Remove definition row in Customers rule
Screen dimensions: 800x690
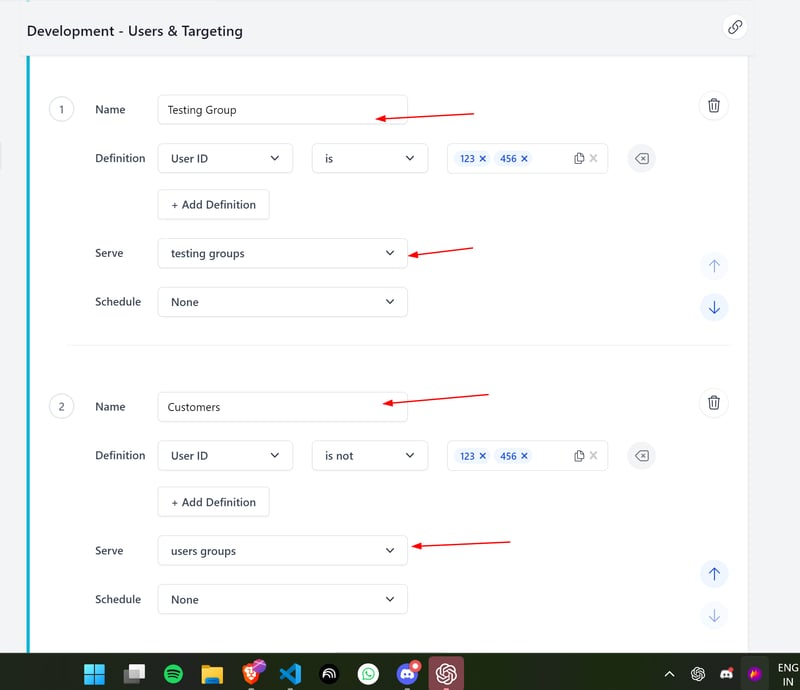click(641, 456)
